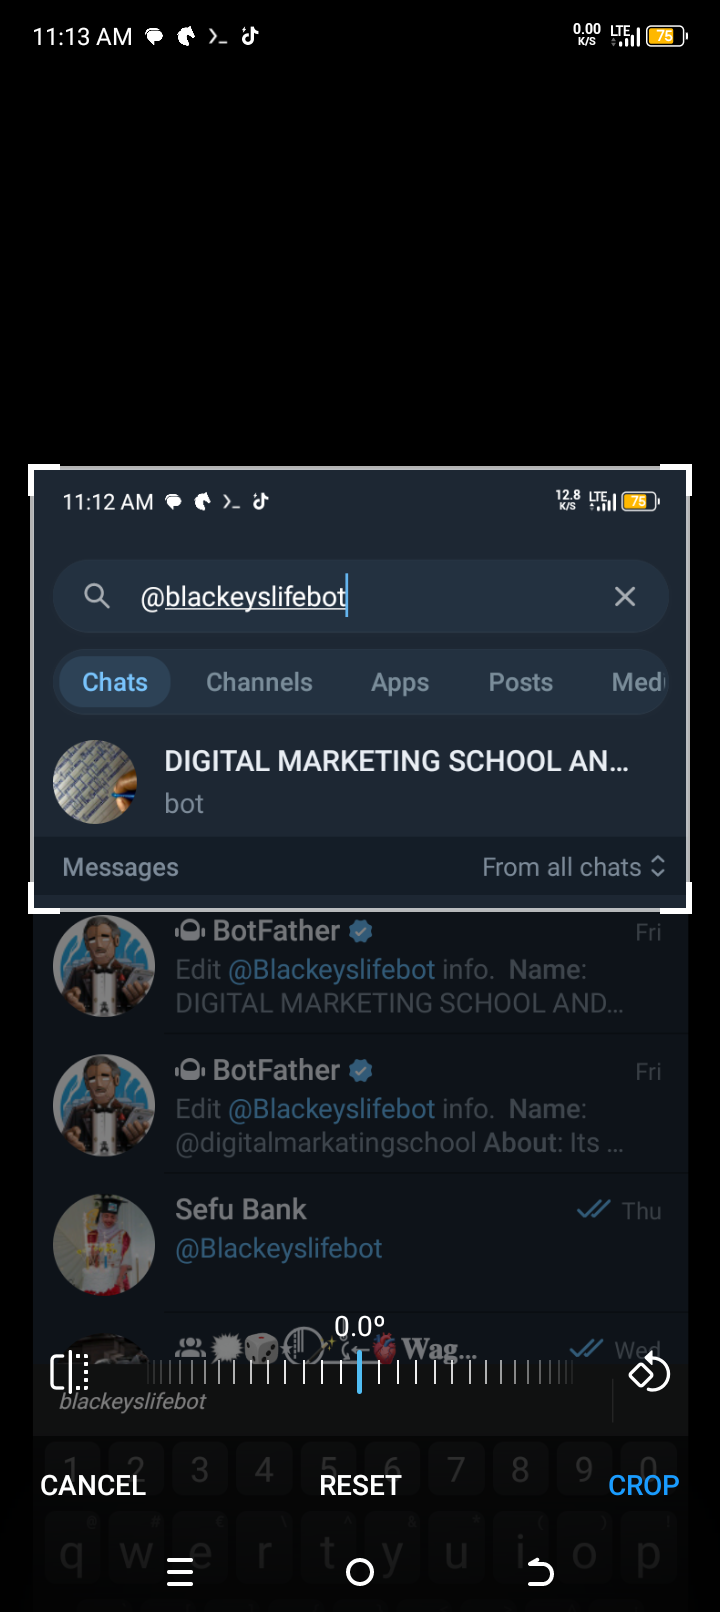The height and width of the screenshot is (1612, 720).
Task: Tap Android back arrow button
Action: pos(540,1572)
